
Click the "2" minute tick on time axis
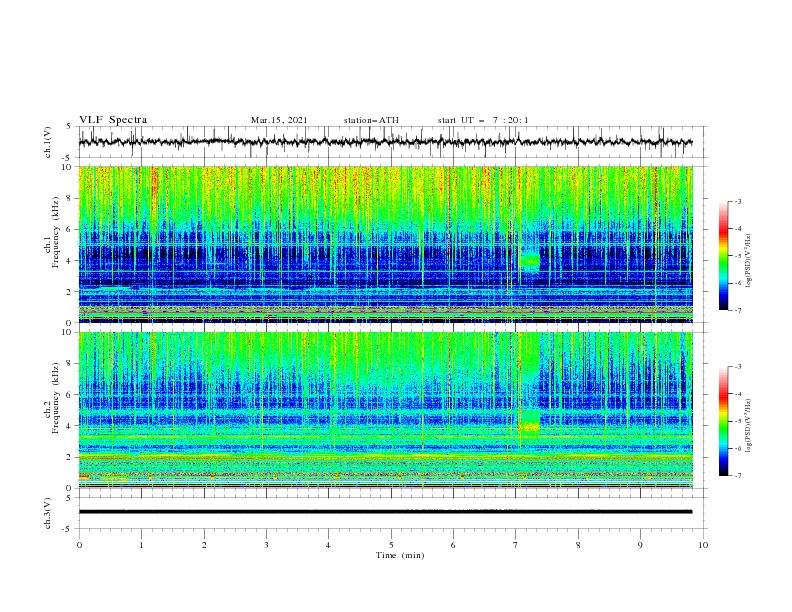[204, 545]
